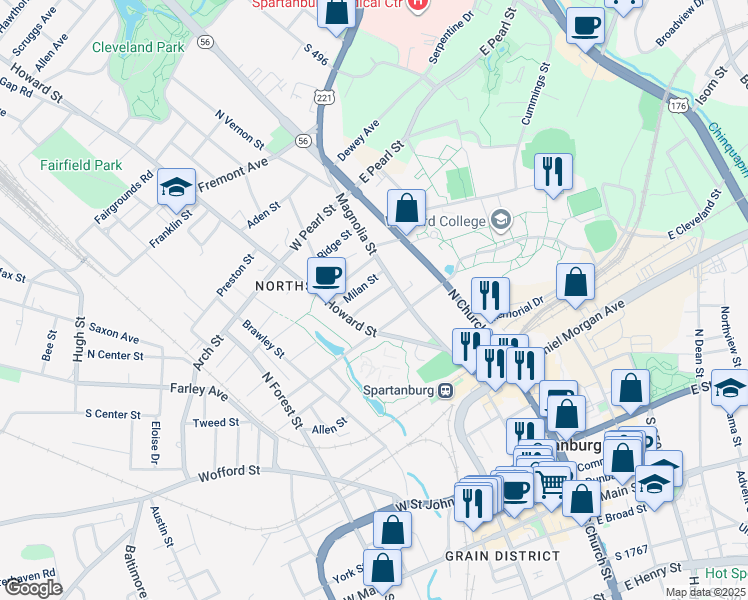
Task: Click the Magnolia St label
Action: (x=356, y=223)
